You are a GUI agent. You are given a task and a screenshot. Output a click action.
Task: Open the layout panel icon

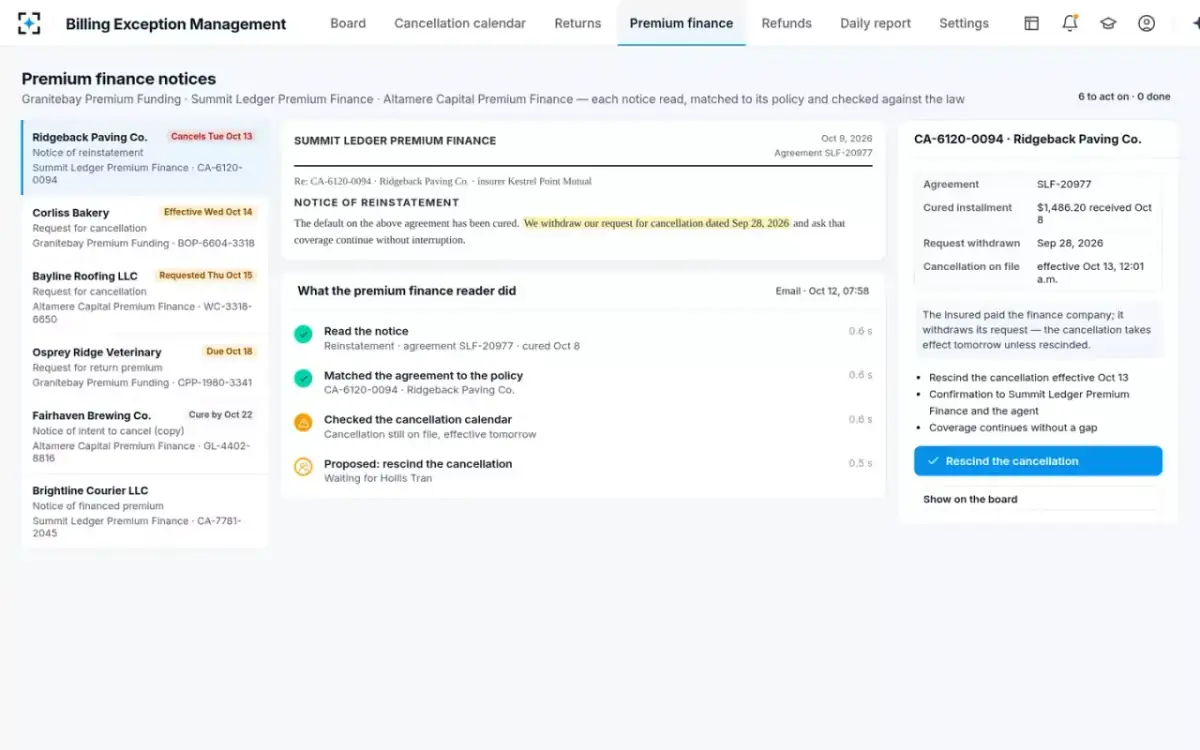click(1031, 23)
